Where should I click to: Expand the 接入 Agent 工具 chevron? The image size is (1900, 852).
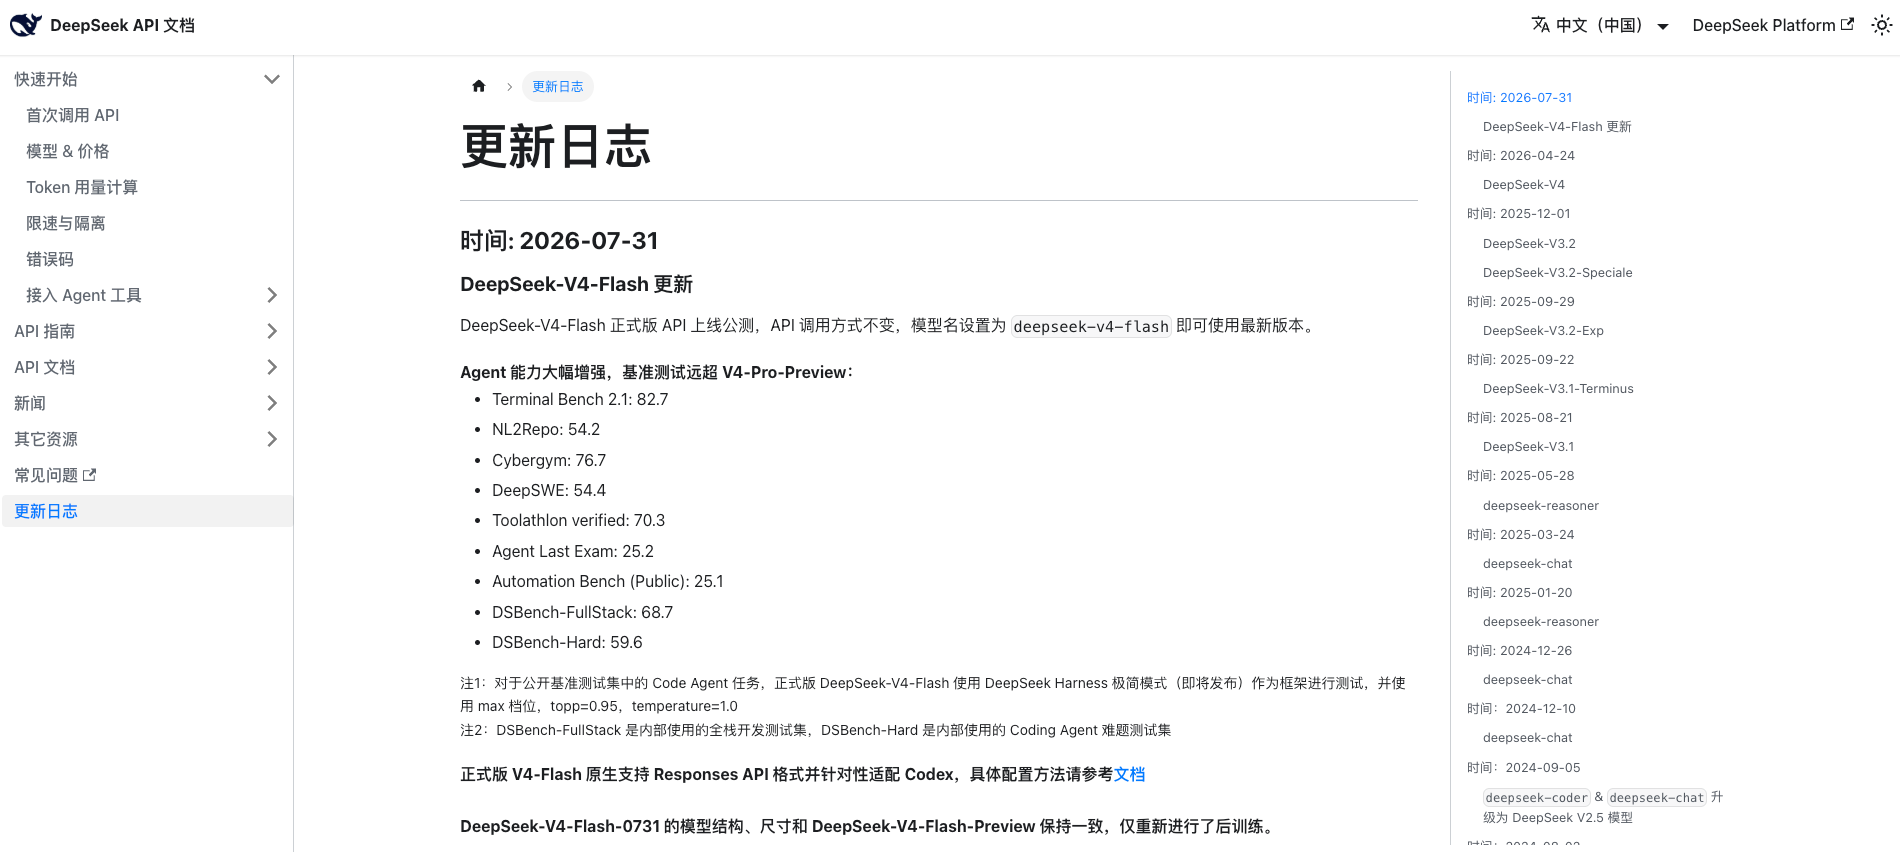pos(271,295)
